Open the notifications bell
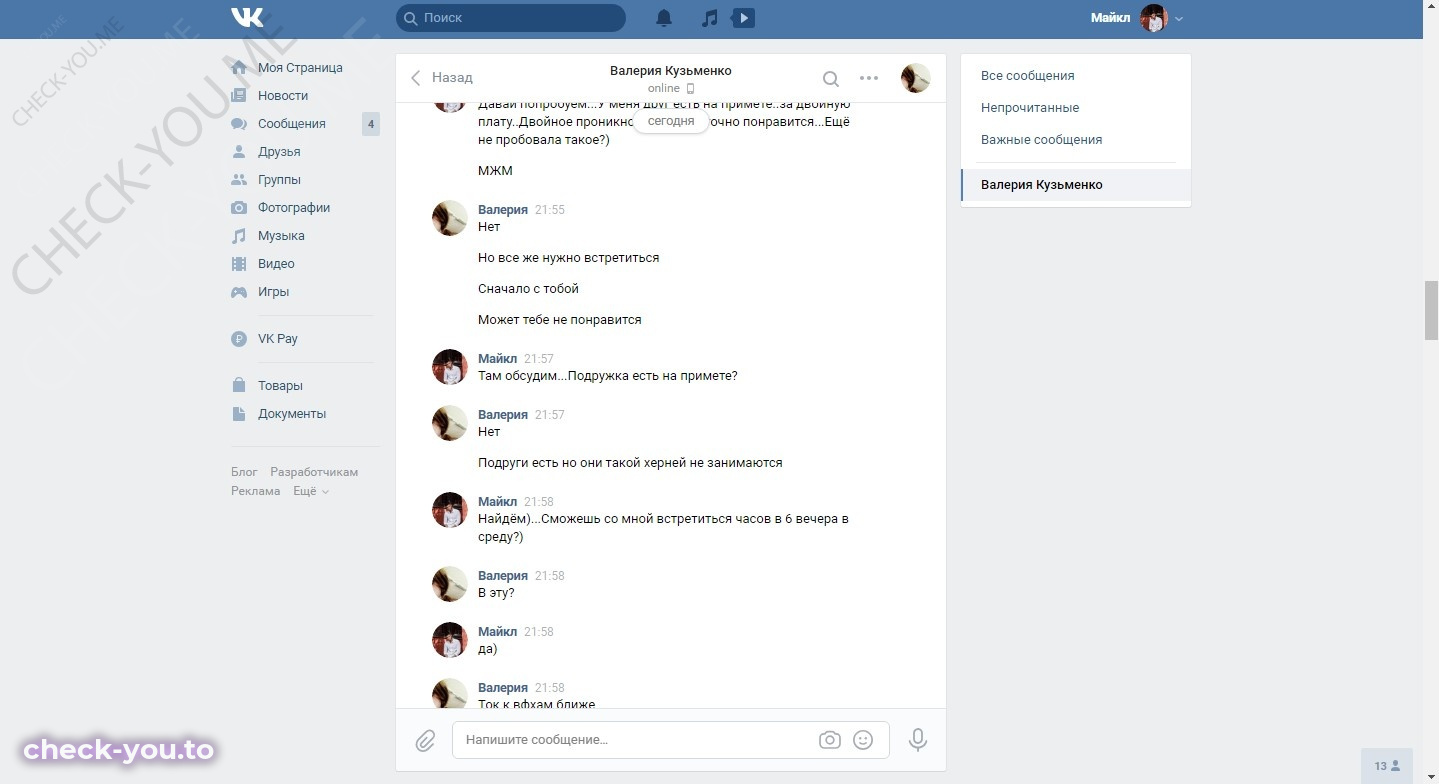Screen dimensions: 1439x784 click(x=664, y=18)
